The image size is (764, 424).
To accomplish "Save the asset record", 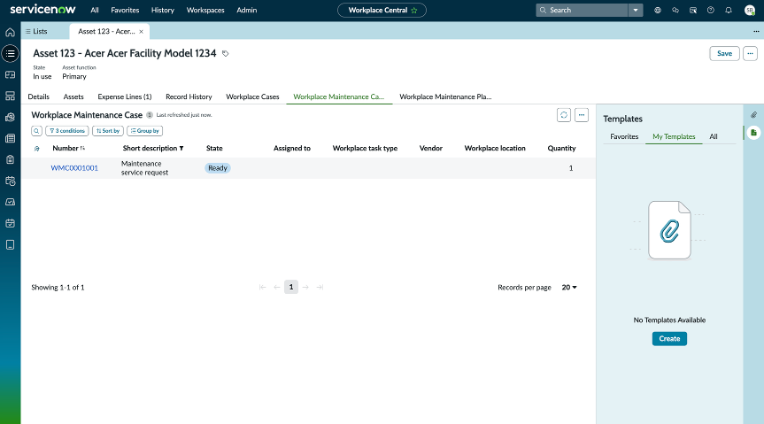I will [725, 54].
